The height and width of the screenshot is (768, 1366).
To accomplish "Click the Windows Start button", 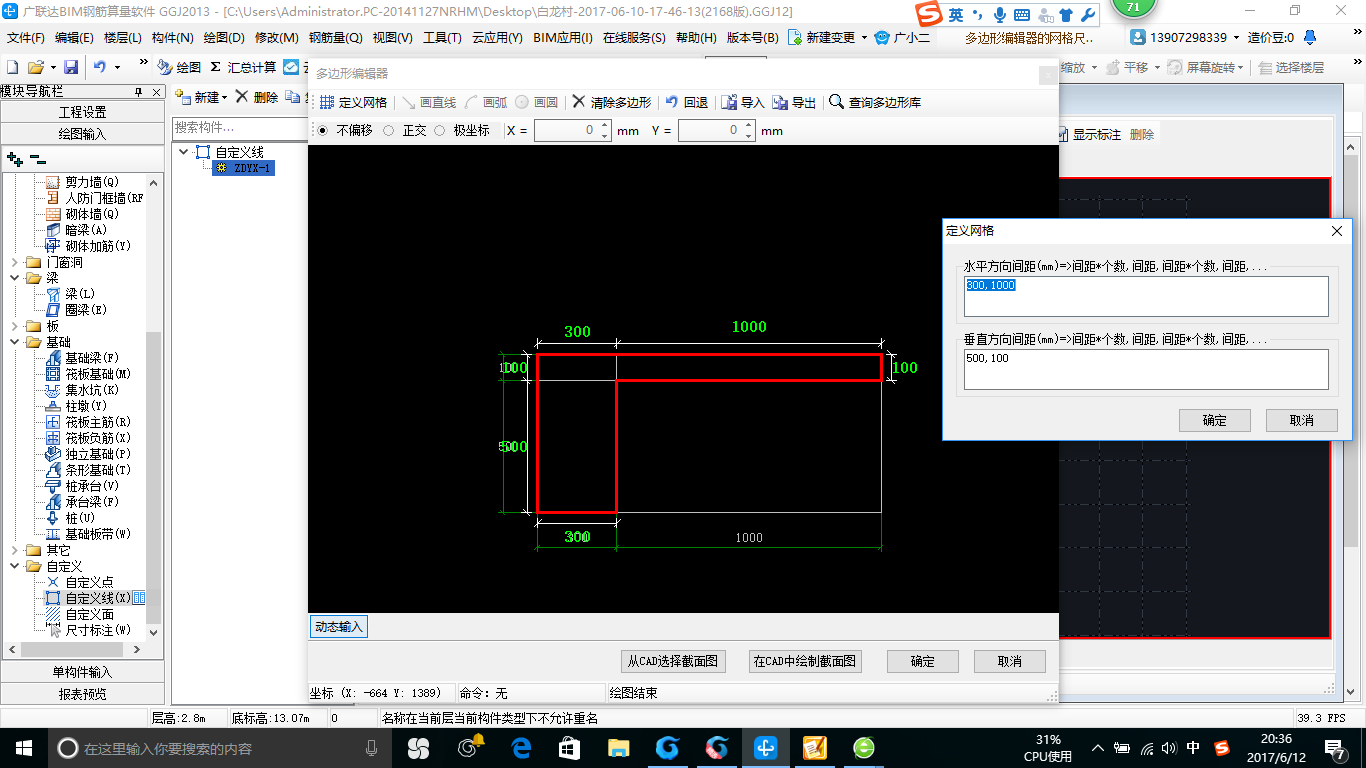I will coord(23,747).
